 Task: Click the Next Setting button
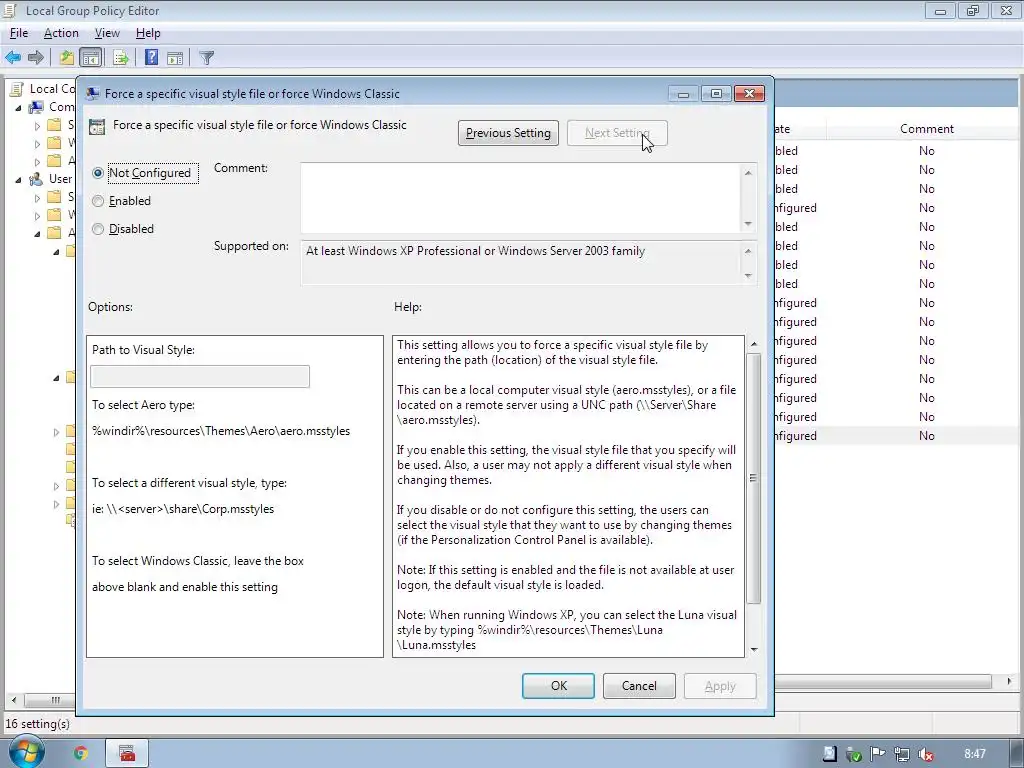617,133
